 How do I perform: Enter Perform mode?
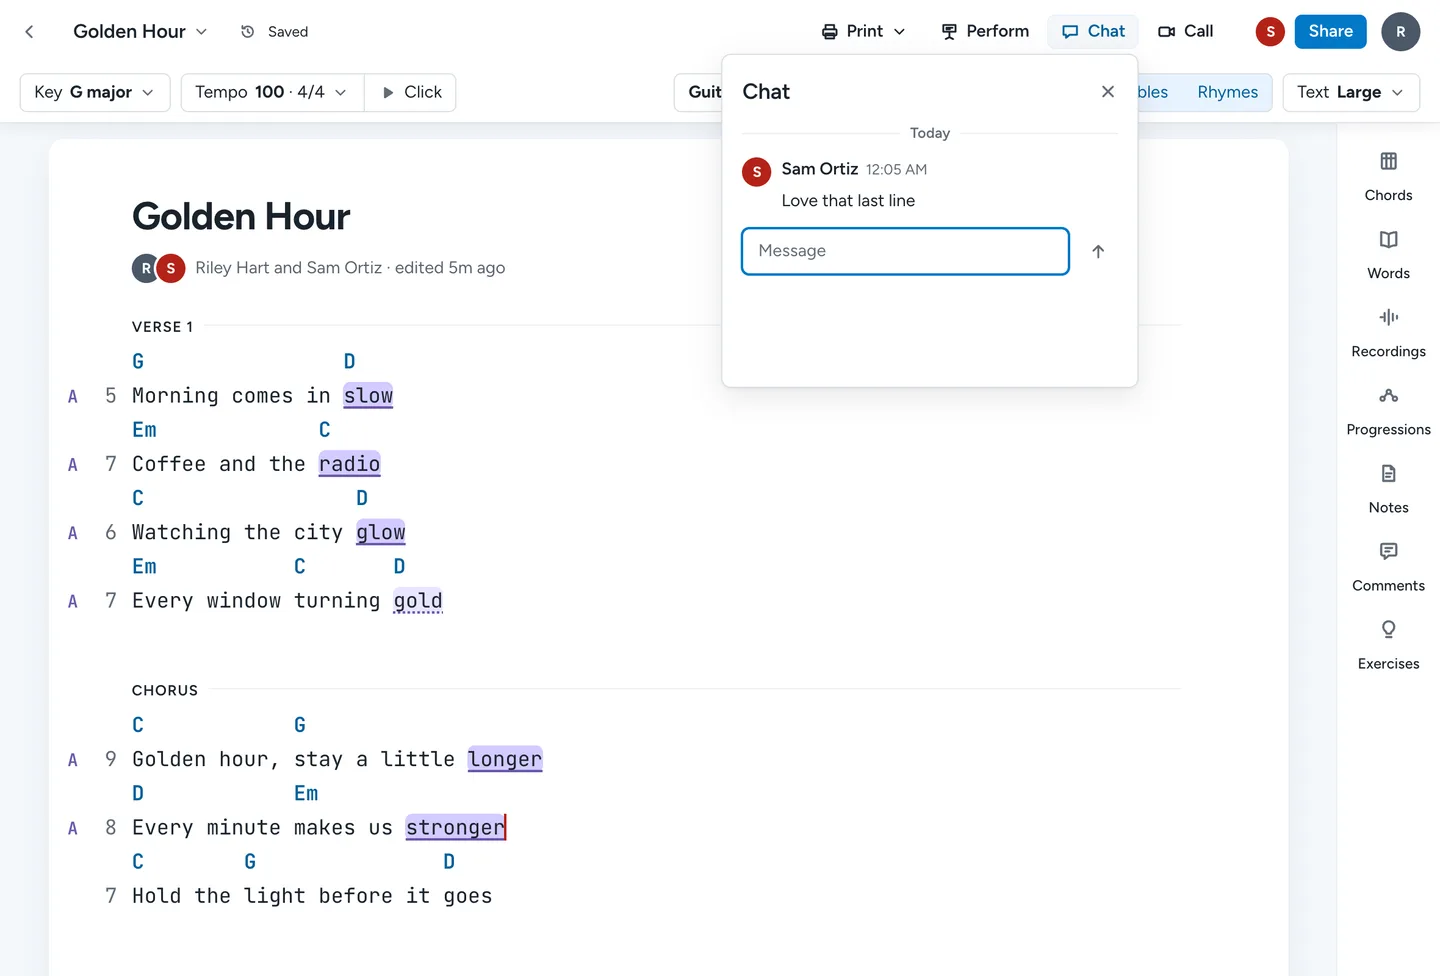pyautogui.click(x=985, y=31)
